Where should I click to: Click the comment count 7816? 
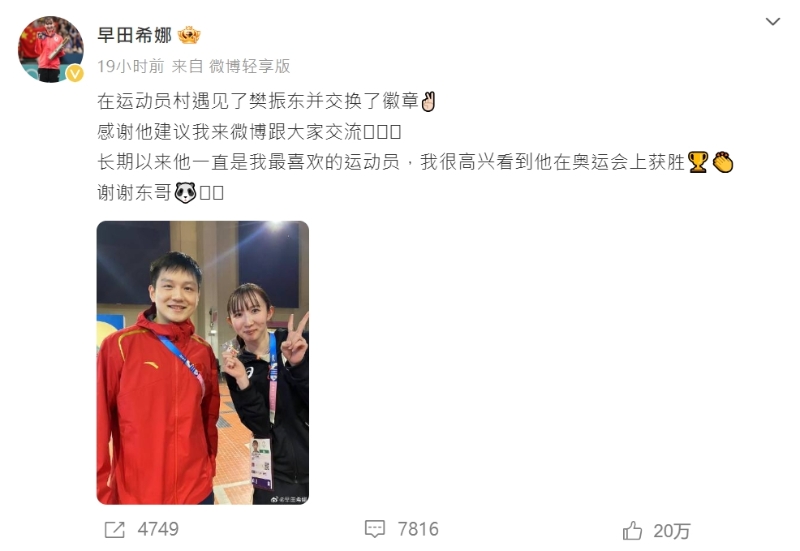tap(418, 529)
